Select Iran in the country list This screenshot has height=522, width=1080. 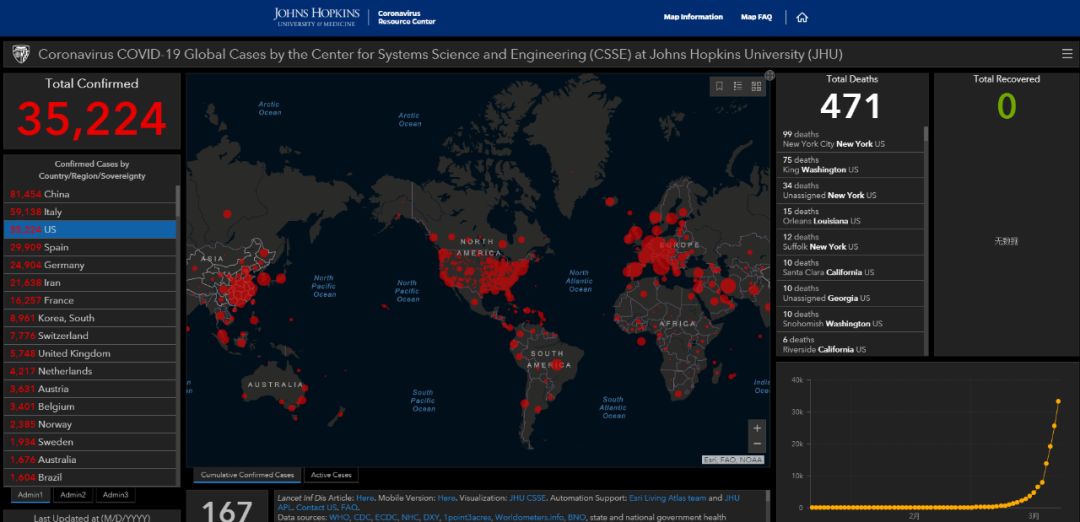pos(90,283)
